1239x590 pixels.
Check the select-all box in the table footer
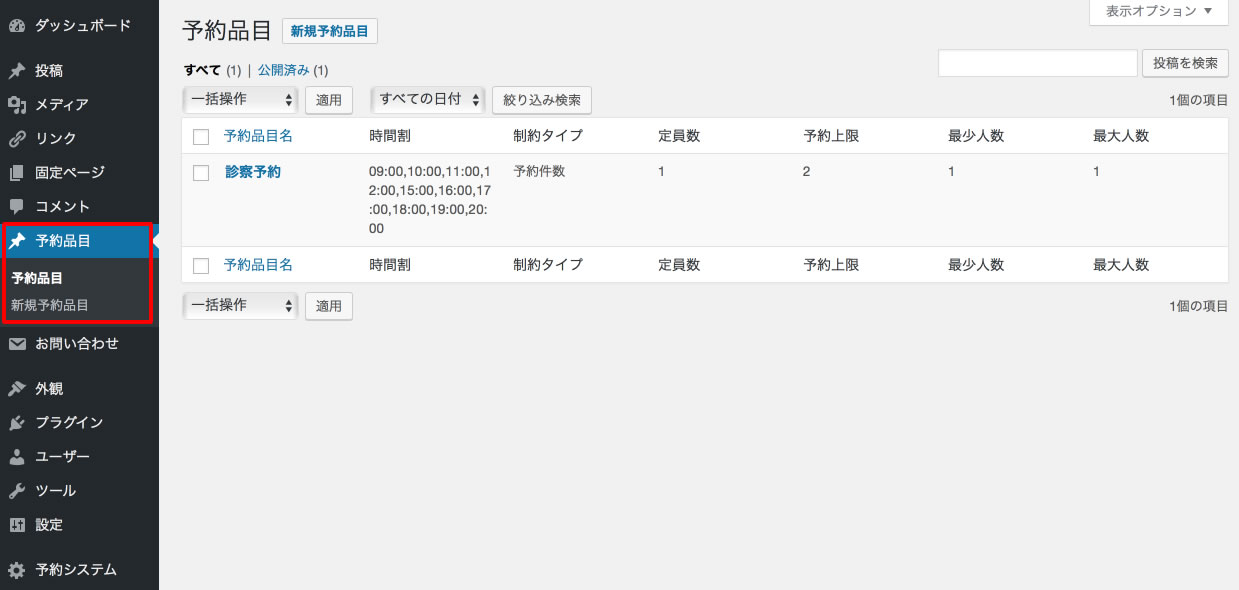point(201,265)
